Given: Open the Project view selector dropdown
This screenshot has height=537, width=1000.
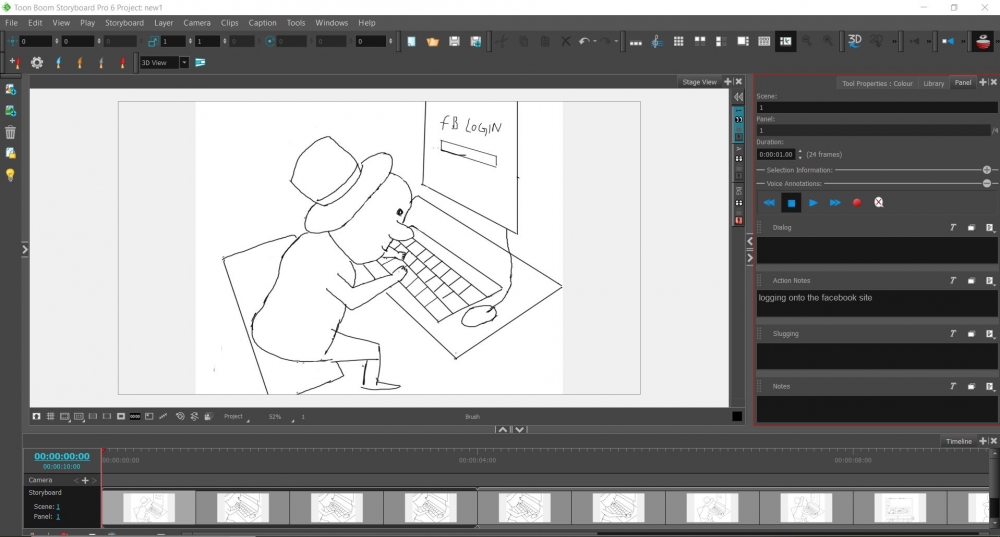Looking at the screenshot, I should [236, 416].
